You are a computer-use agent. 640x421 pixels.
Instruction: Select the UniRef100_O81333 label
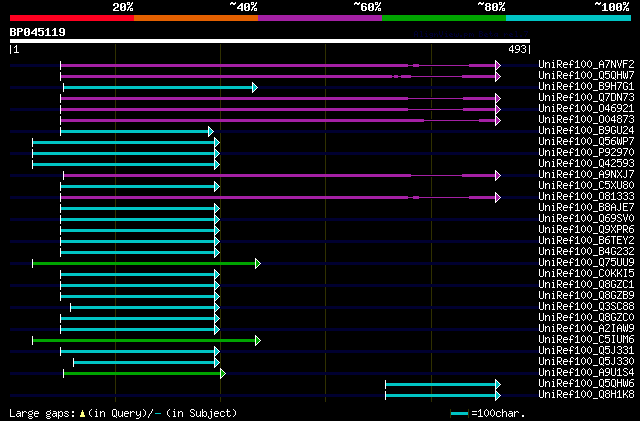click(x=586, y=197)
